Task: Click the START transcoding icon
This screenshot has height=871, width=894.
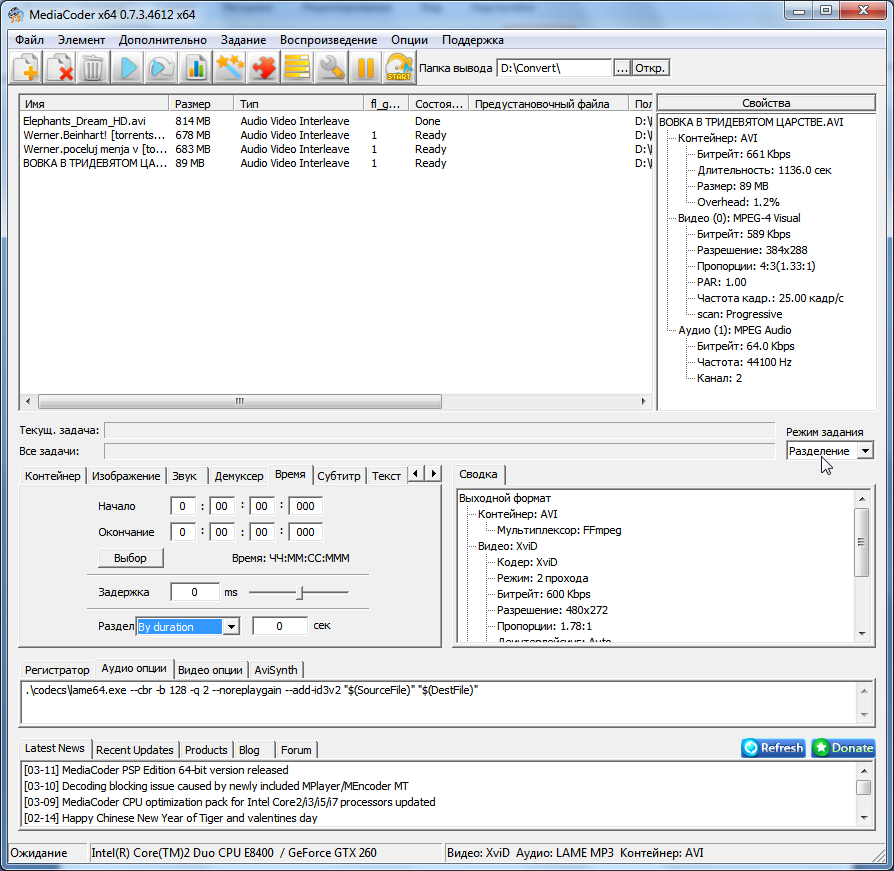Action: click(399, 68)
